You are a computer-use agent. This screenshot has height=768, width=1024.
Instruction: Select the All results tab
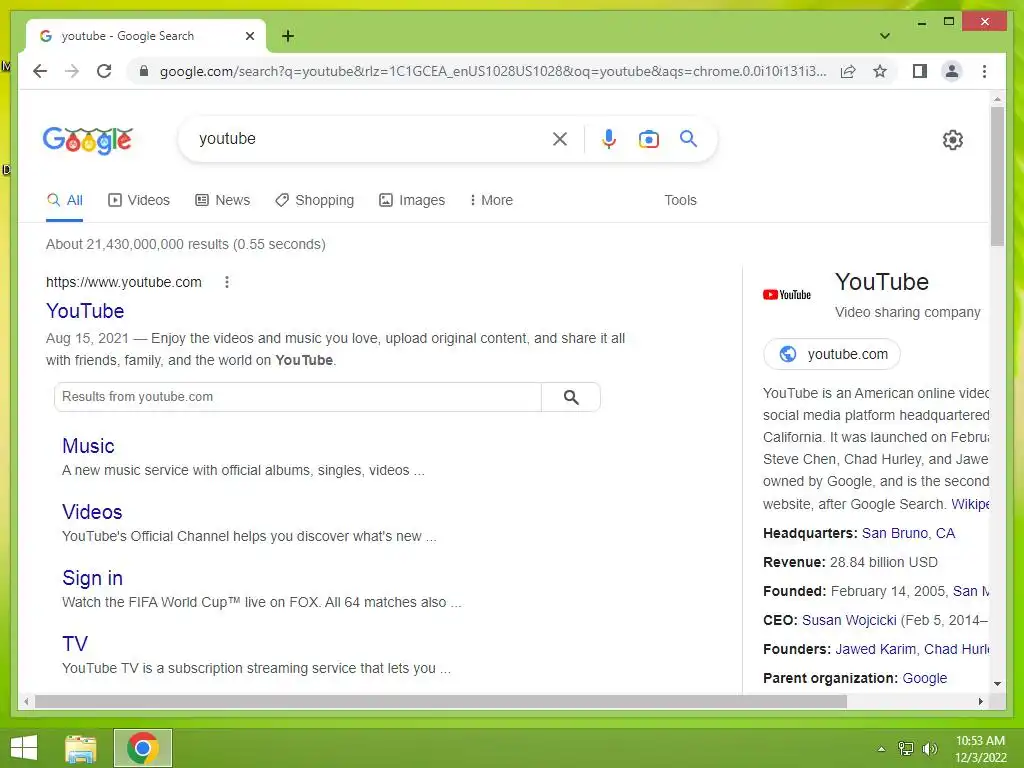(x=65, y=200)
